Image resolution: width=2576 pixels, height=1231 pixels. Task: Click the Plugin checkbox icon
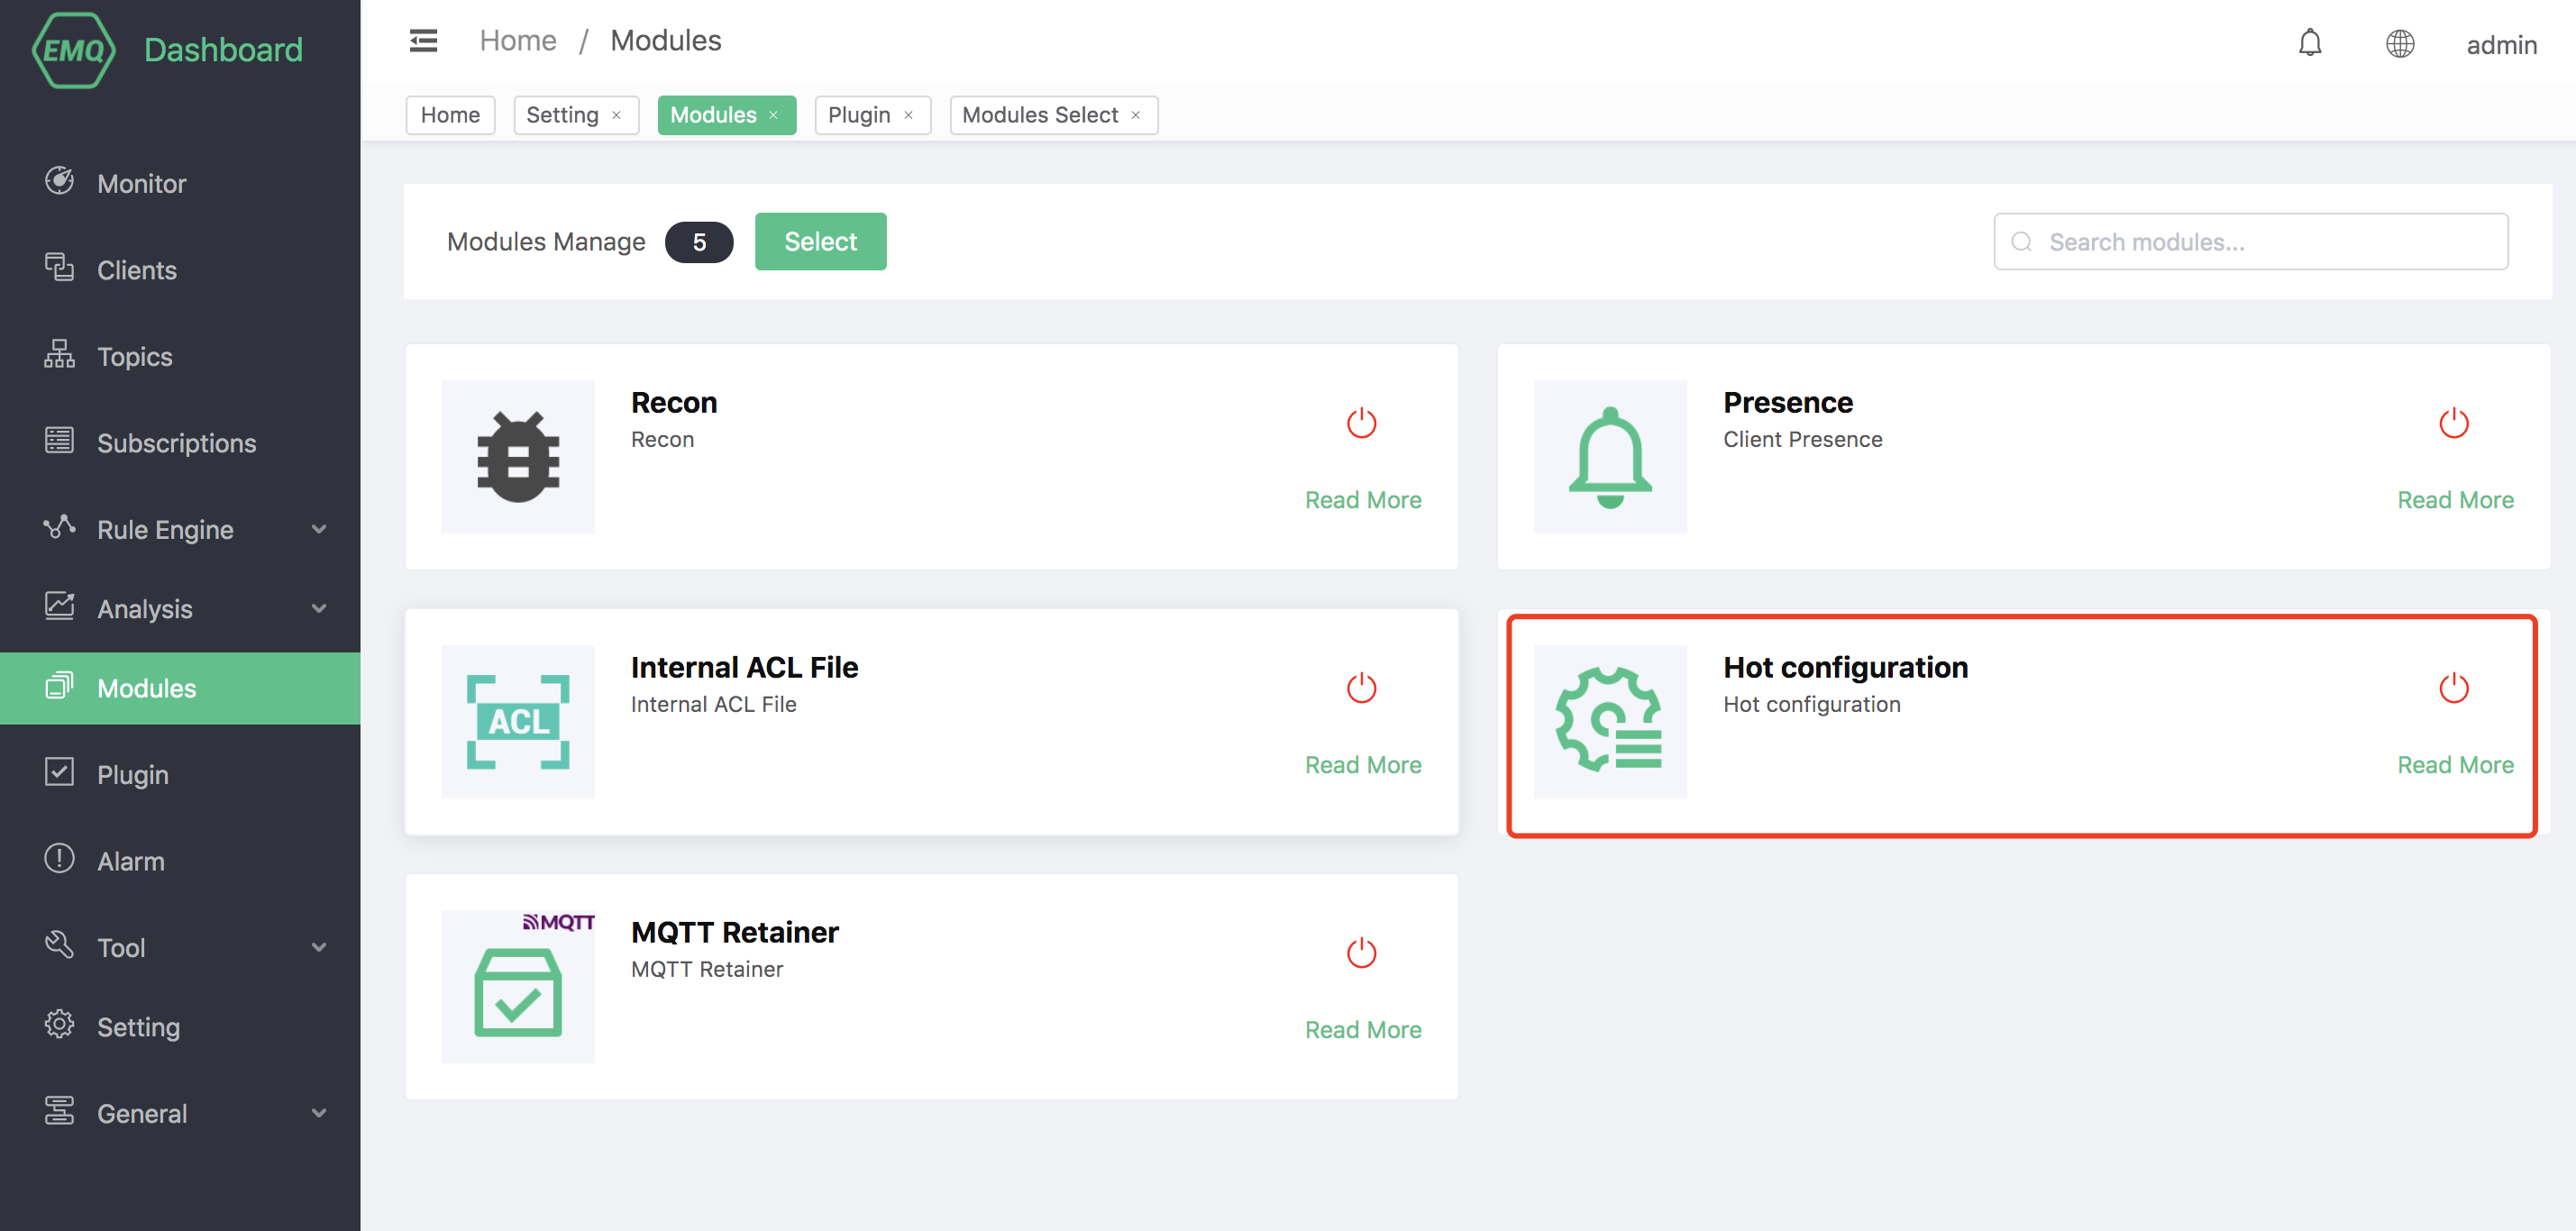(x=59, y=772)
